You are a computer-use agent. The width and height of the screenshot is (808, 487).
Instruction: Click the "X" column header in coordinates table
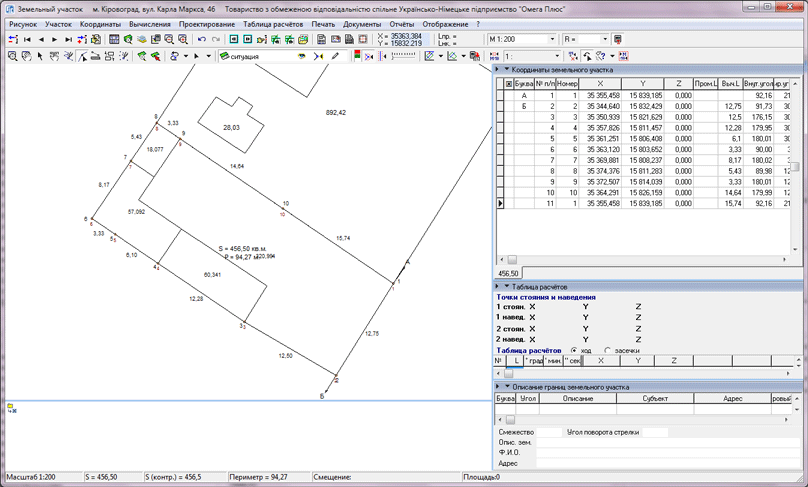(600, 84)
